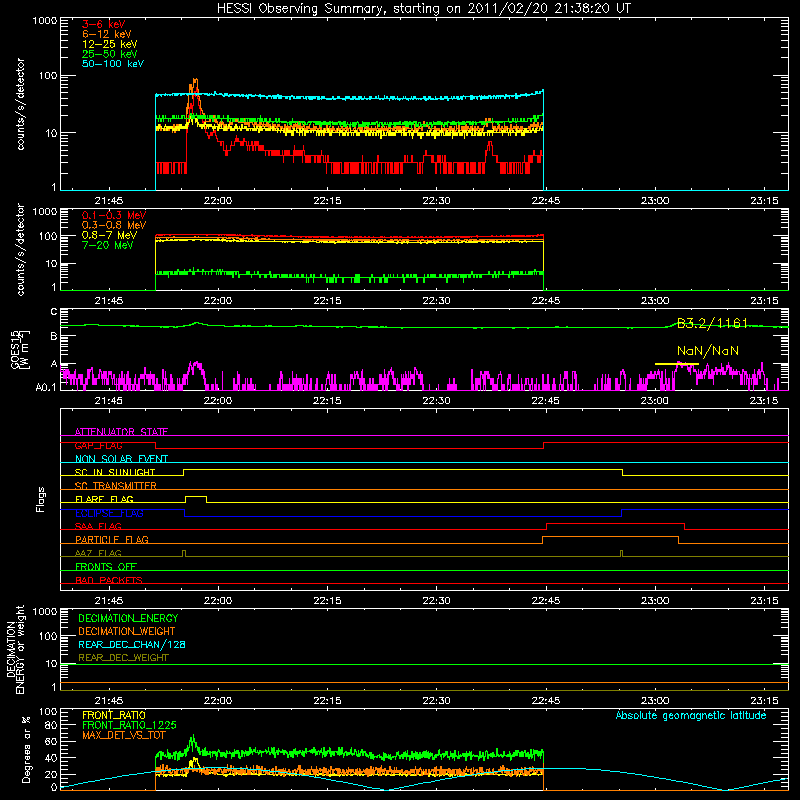This screenshot has height=800, width=800.
Task: Select the 12-25 keV legend label
Action: [110, 44]
